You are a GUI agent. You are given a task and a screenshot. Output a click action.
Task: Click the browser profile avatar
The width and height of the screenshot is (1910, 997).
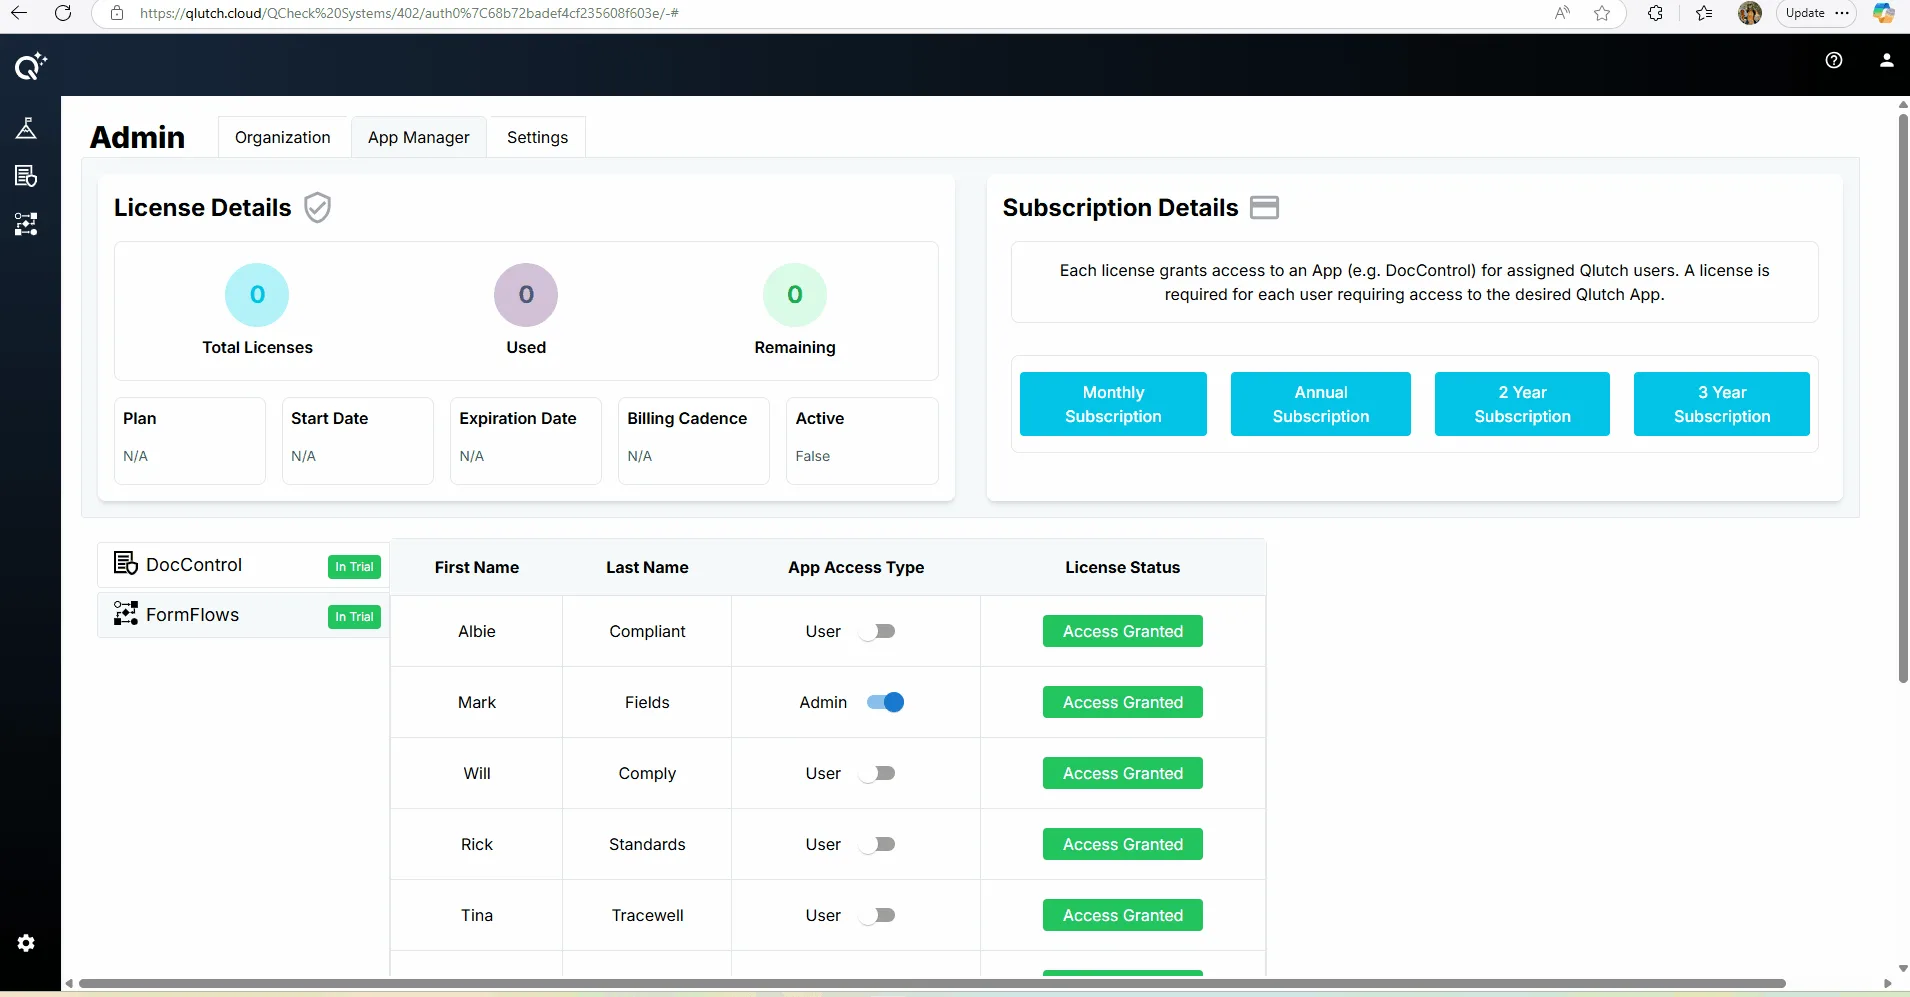[x=1750, y=13]
